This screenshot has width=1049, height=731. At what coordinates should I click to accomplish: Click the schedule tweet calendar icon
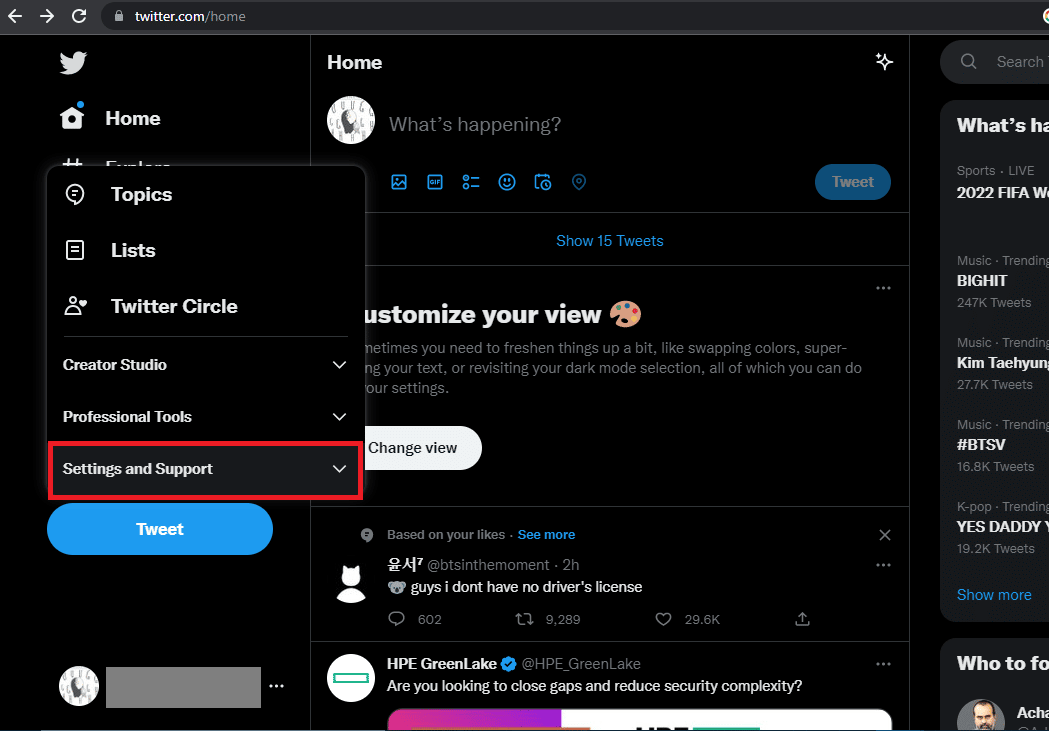pyautogui.click(x=543, y=182)
